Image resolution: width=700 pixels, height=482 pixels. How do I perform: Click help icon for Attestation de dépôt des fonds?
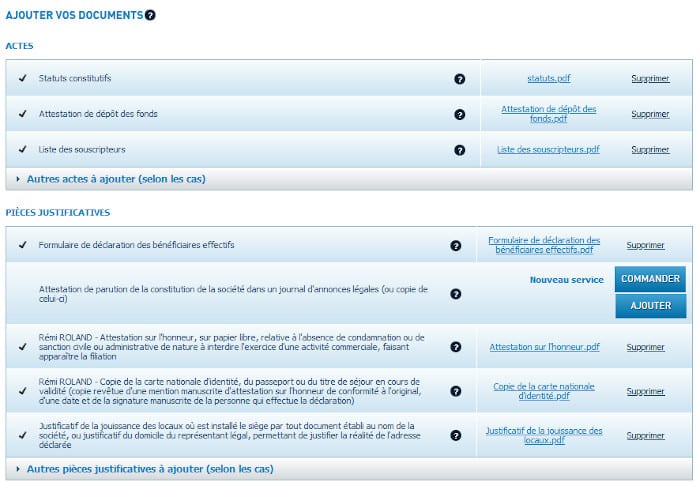click(459, 114)
